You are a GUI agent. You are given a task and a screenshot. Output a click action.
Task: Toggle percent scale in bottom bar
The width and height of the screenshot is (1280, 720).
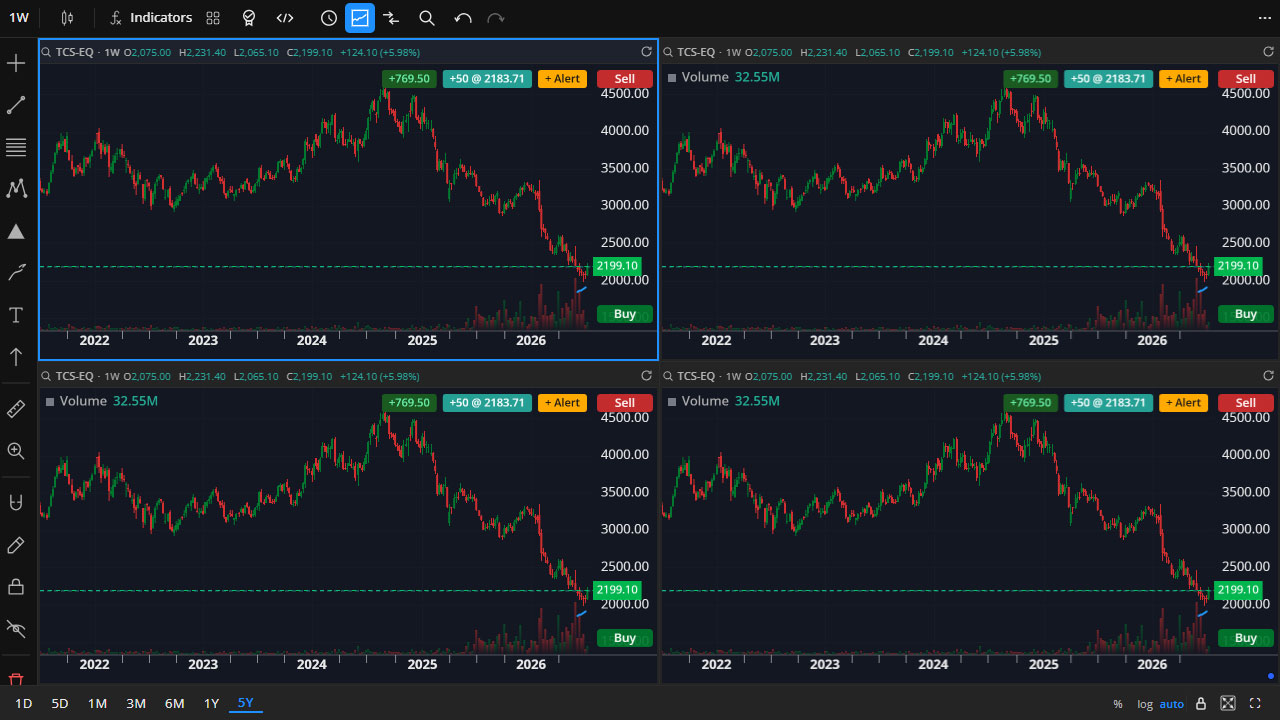[1118, 704]
